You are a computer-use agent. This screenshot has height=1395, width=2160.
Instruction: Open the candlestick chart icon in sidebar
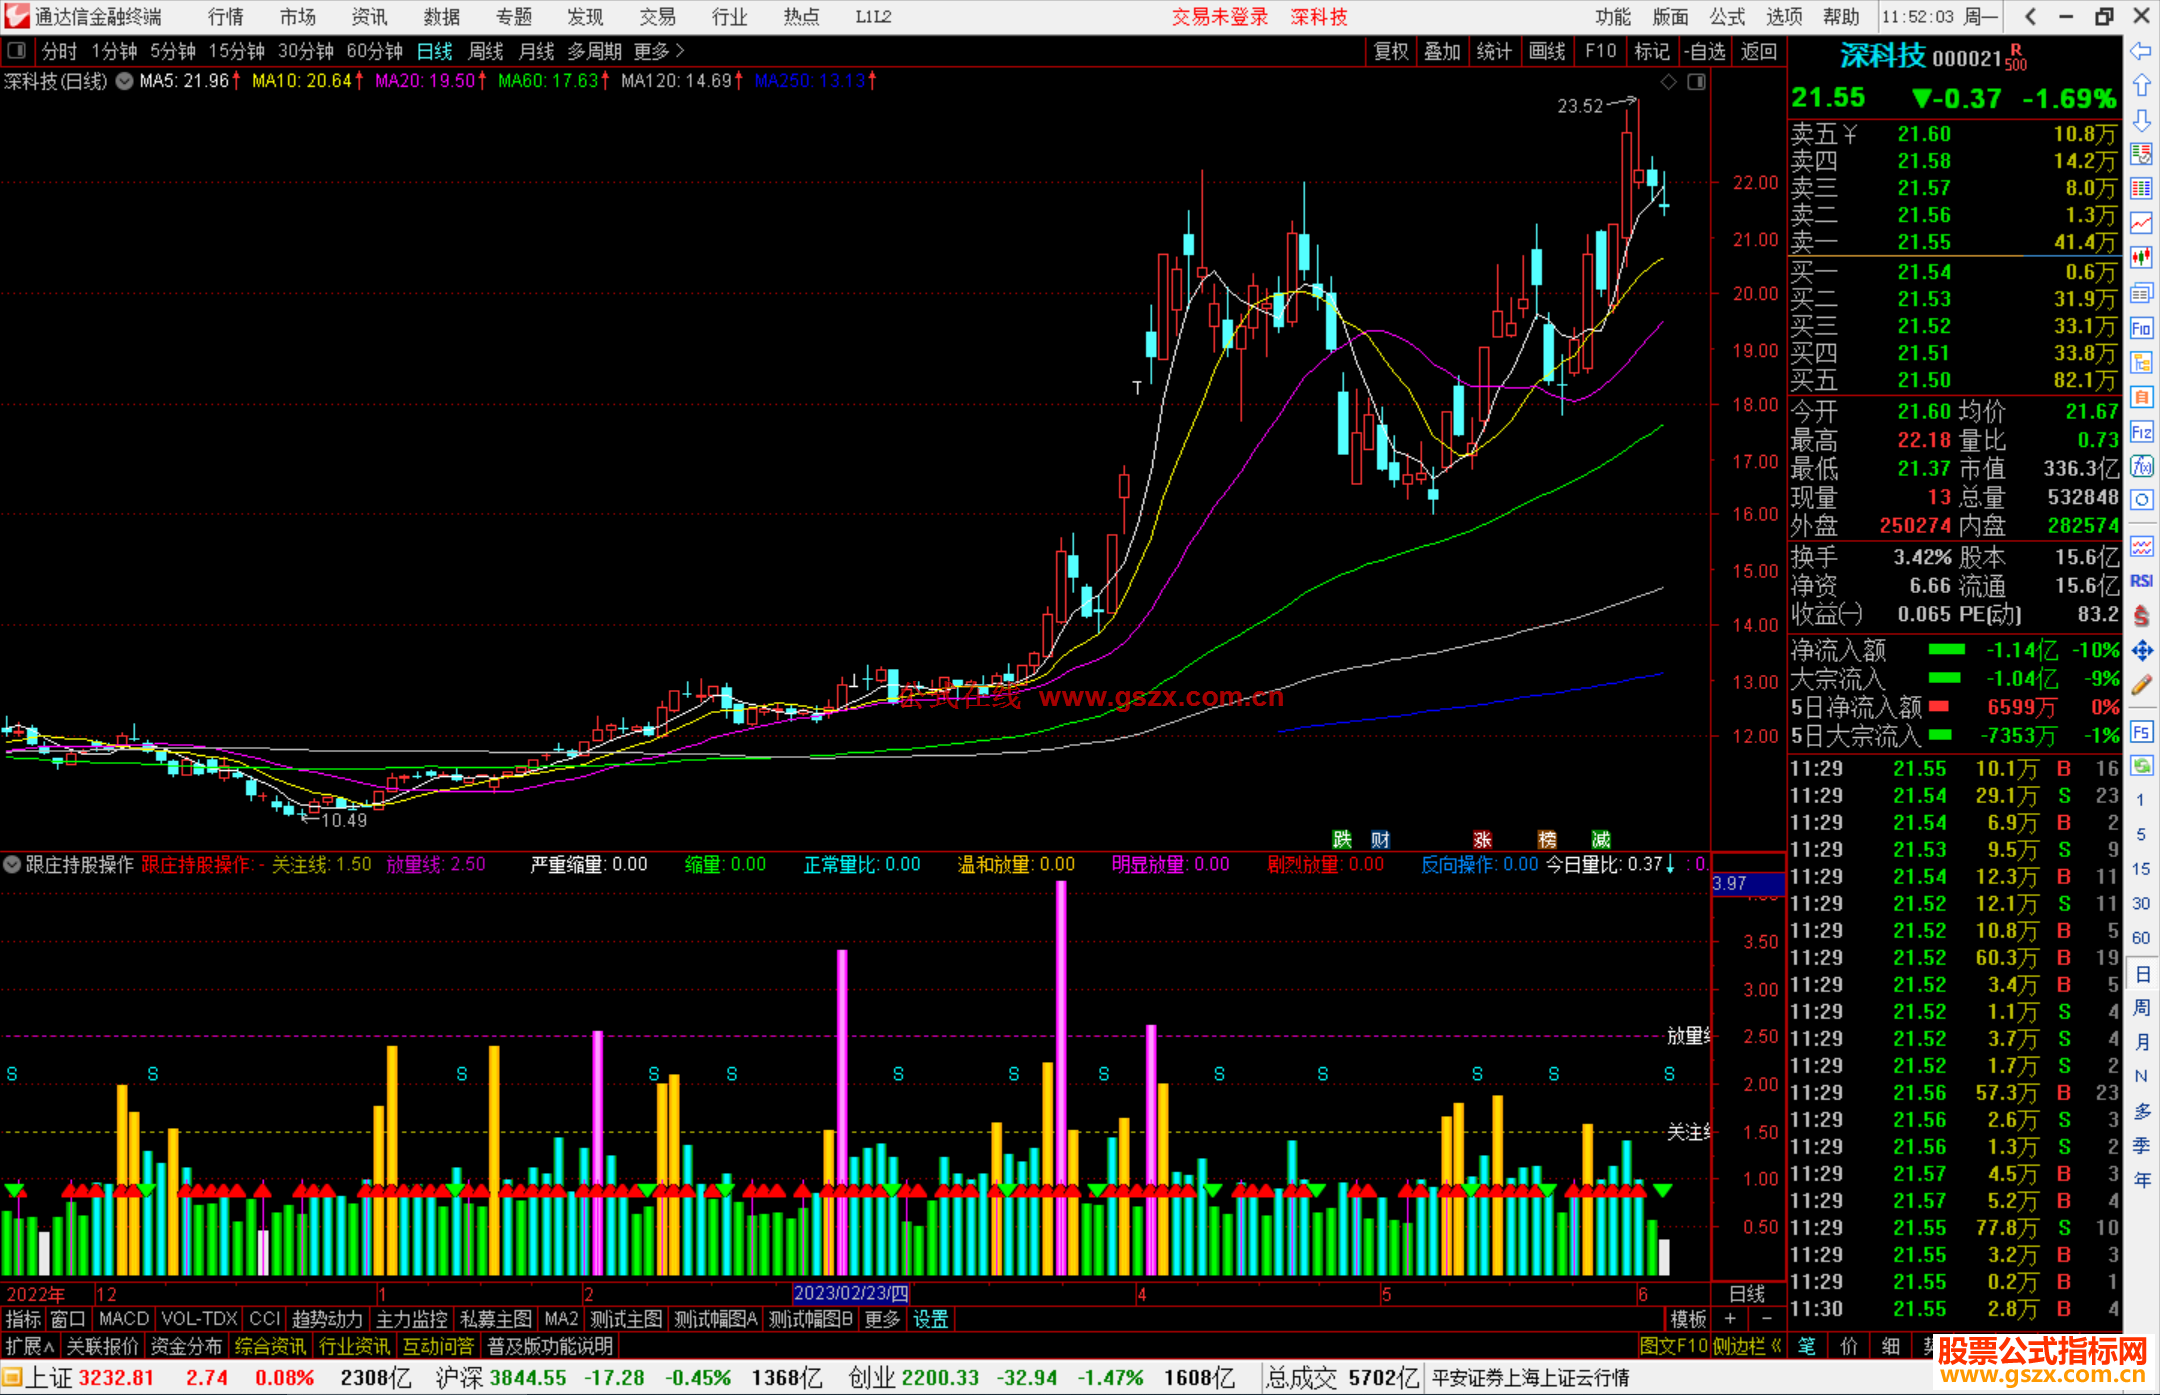(2141, 258)
